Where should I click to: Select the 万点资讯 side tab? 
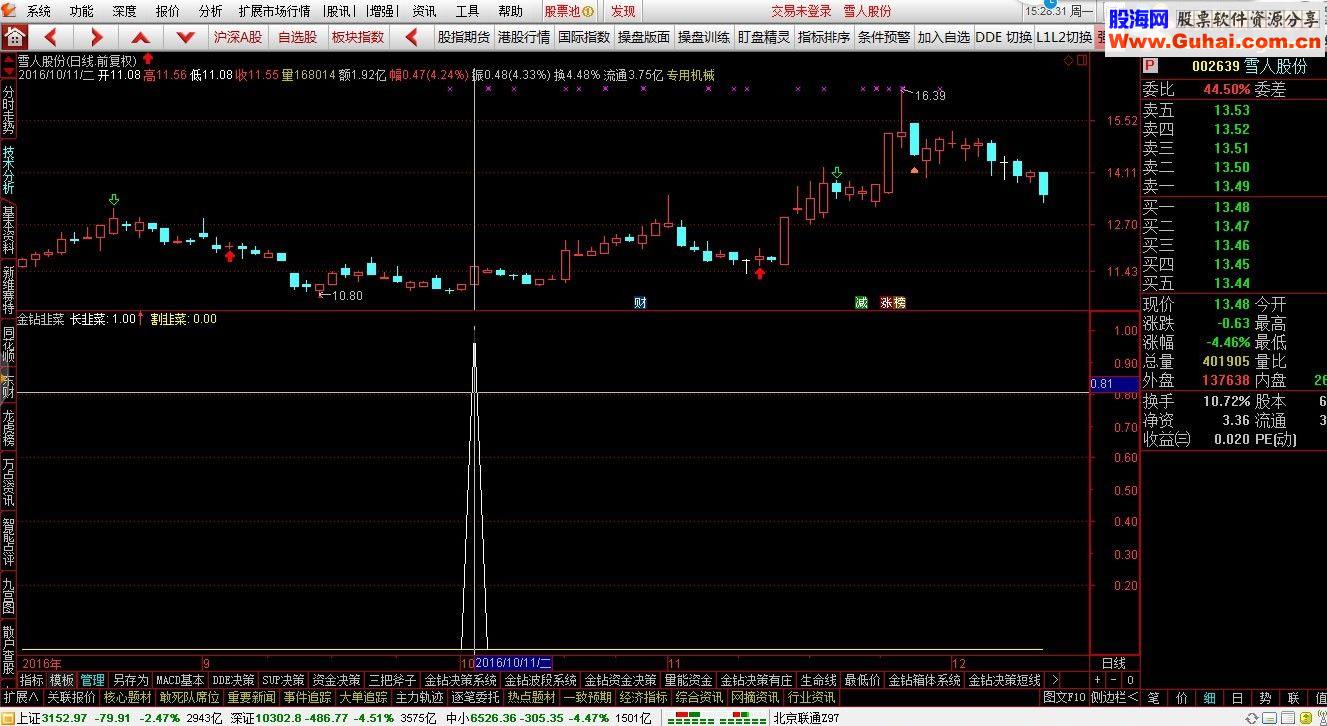point(8,481)
